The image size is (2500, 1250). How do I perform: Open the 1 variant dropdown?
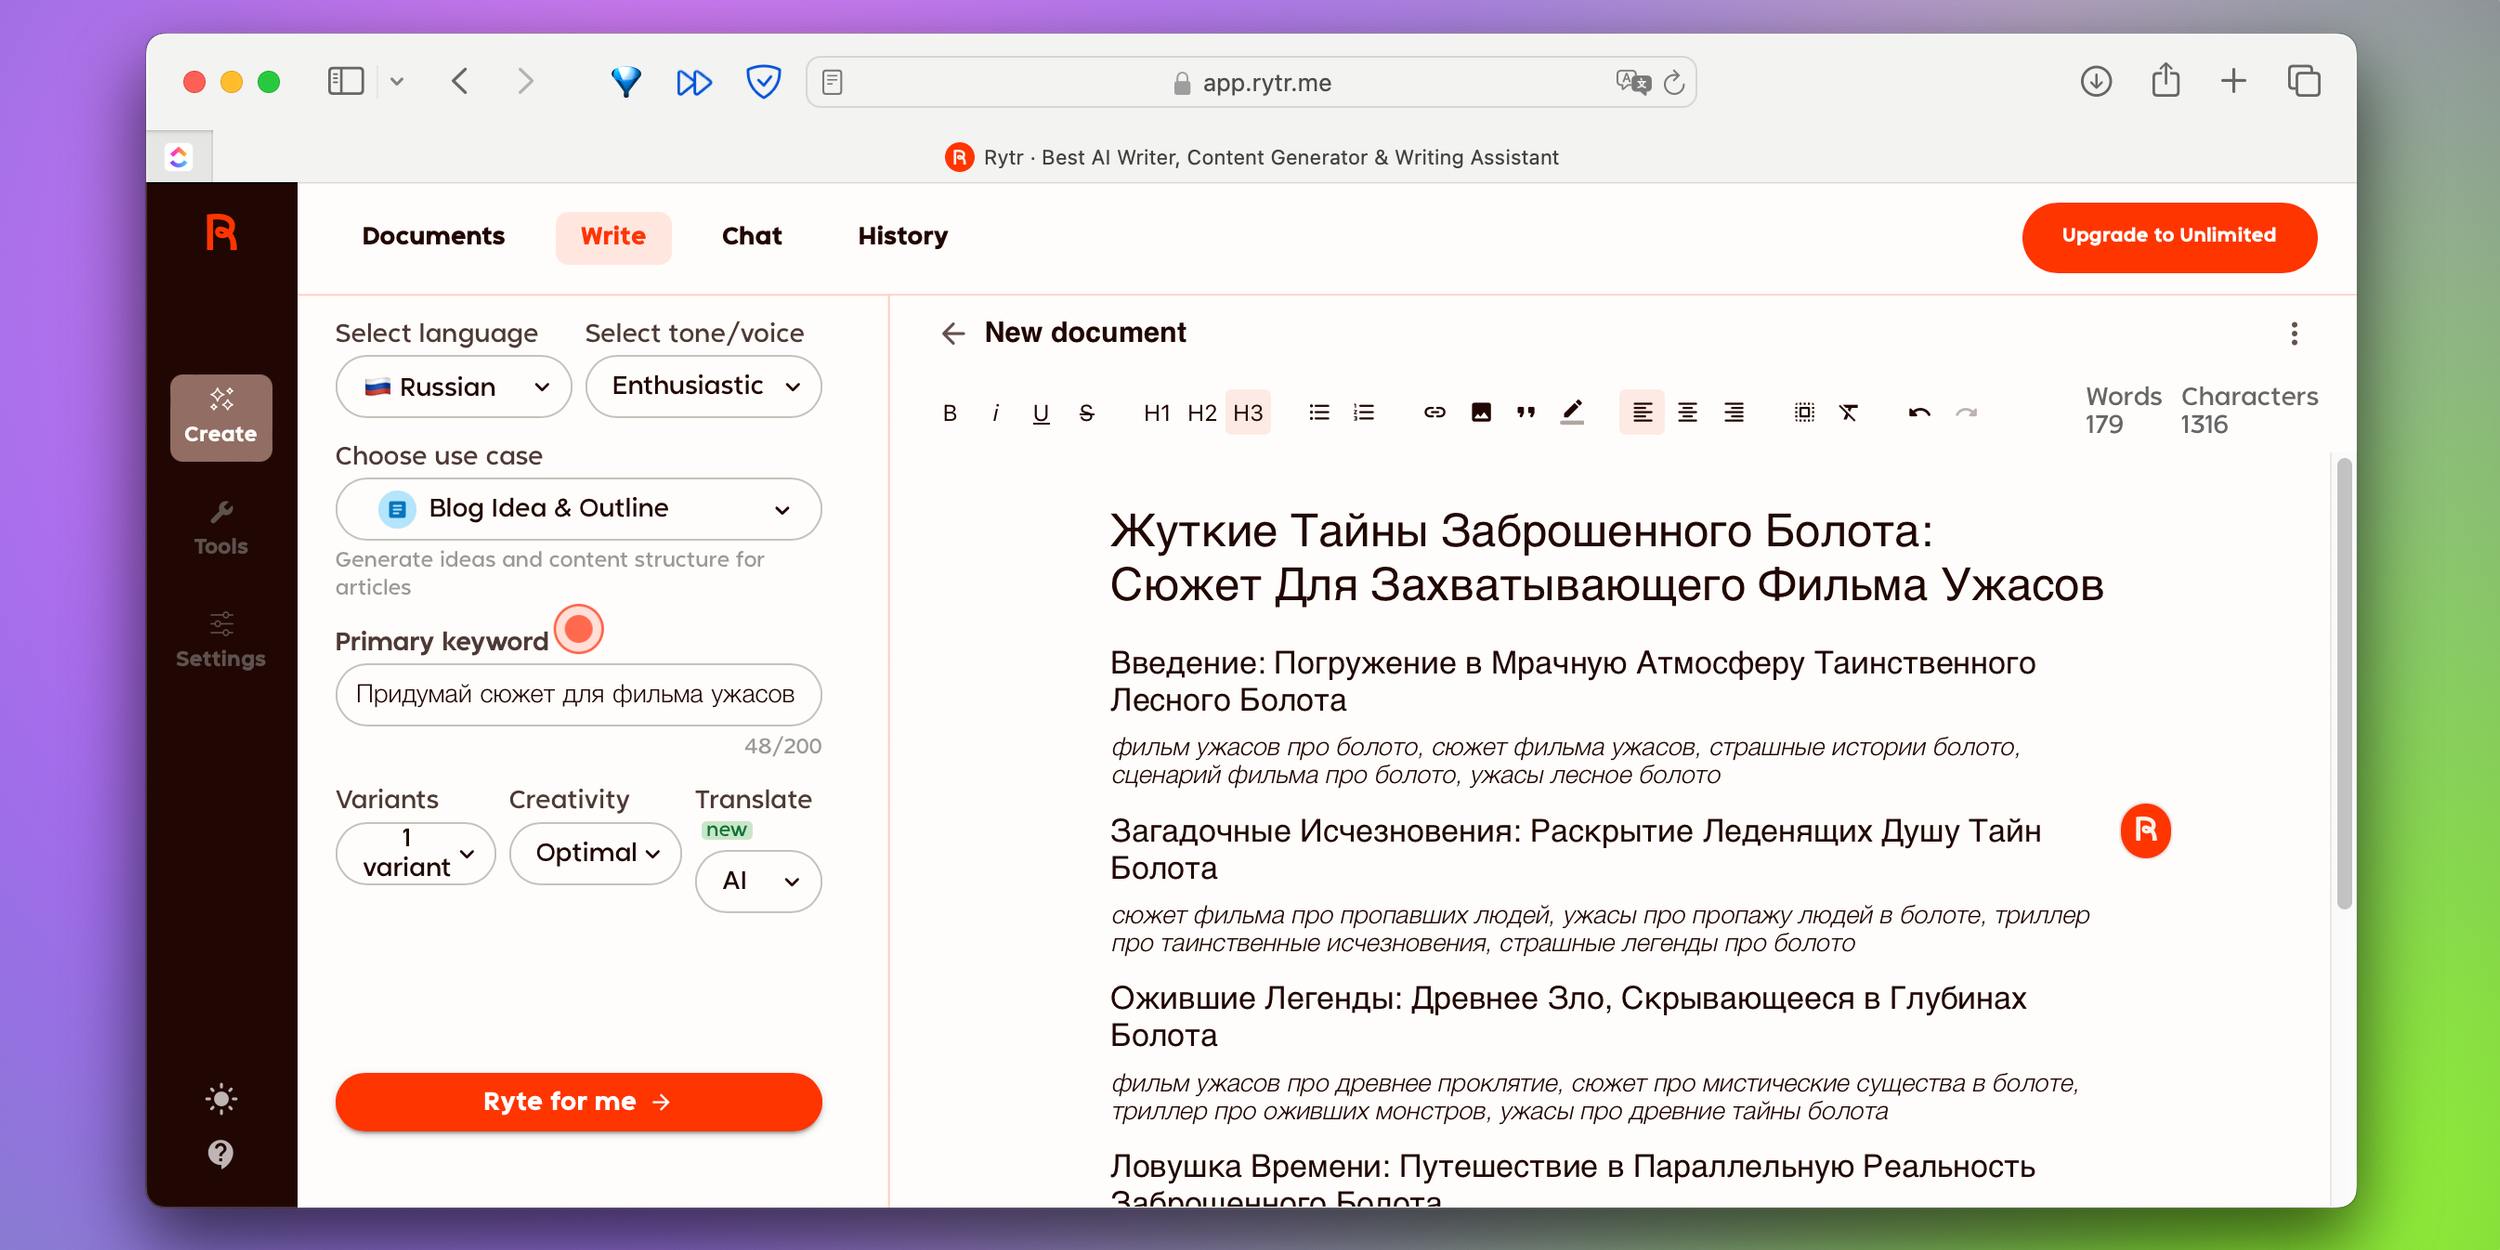click(416, 853)
